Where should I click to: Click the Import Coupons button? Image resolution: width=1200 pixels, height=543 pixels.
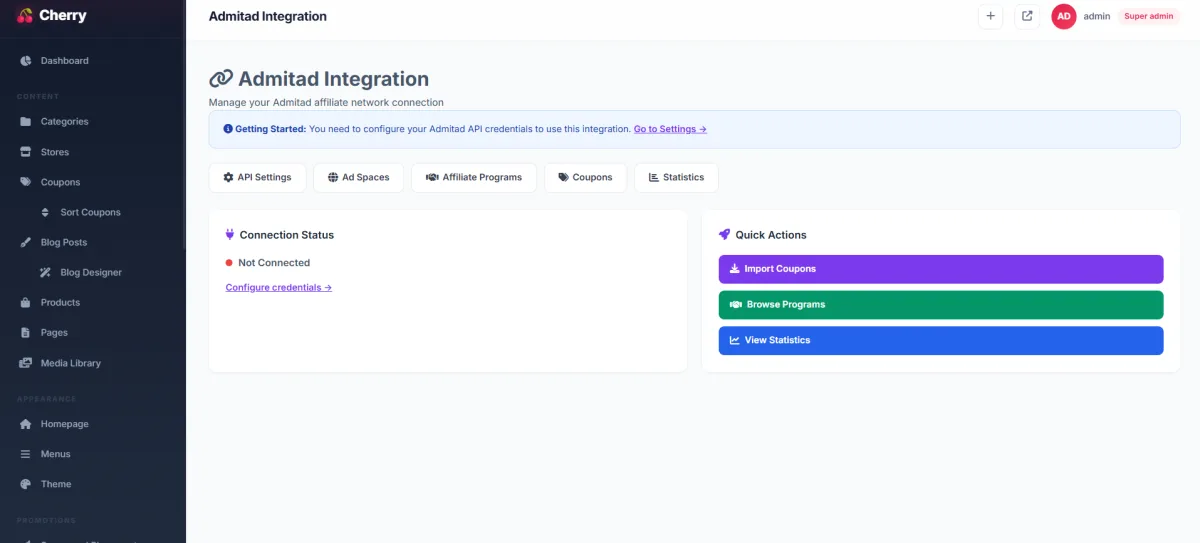(941, 269)
